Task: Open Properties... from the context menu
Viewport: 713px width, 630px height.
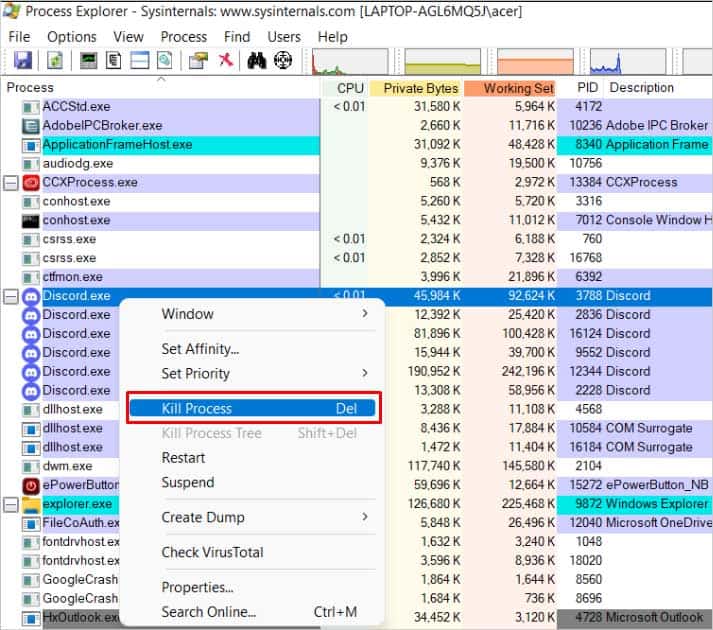Action: (253, 587)
